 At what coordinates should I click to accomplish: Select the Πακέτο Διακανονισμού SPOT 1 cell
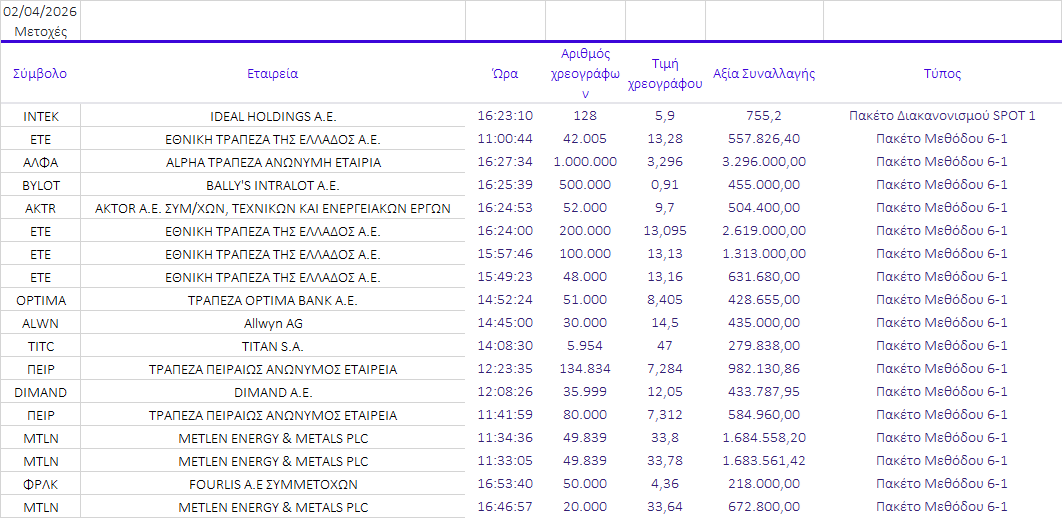pos(942,116)
